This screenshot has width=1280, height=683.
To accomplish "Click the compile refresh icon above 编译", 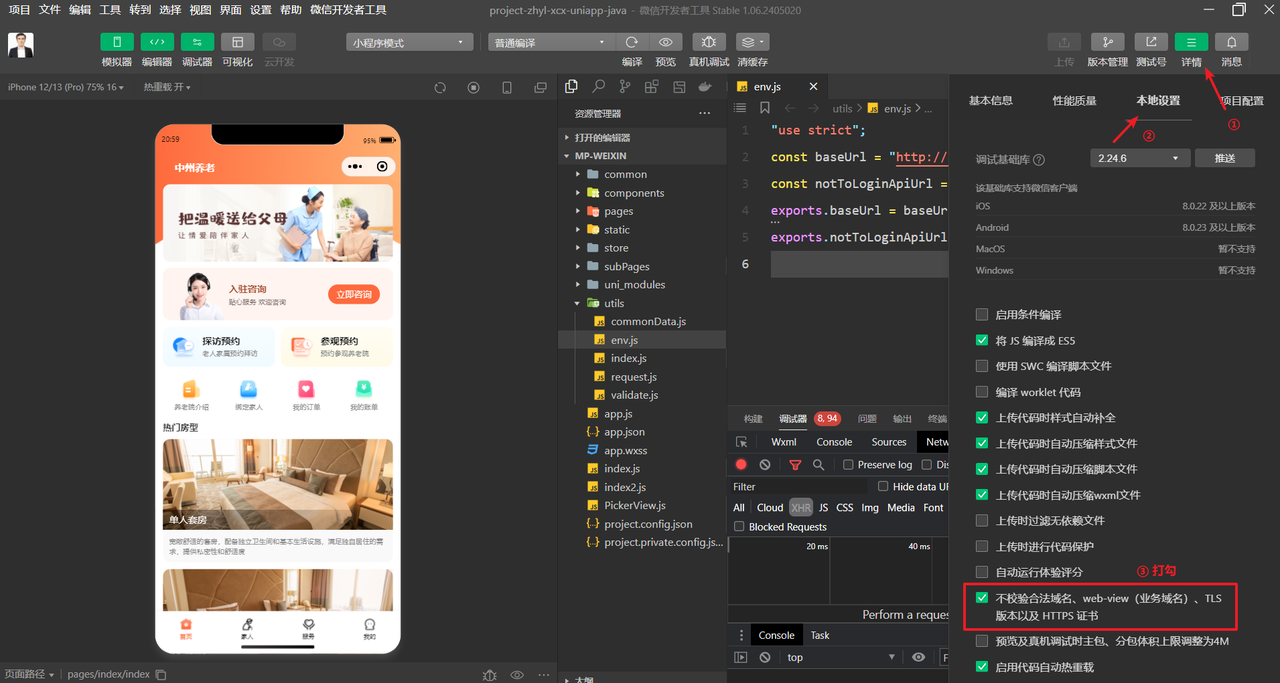I will (x=632, y=42).
